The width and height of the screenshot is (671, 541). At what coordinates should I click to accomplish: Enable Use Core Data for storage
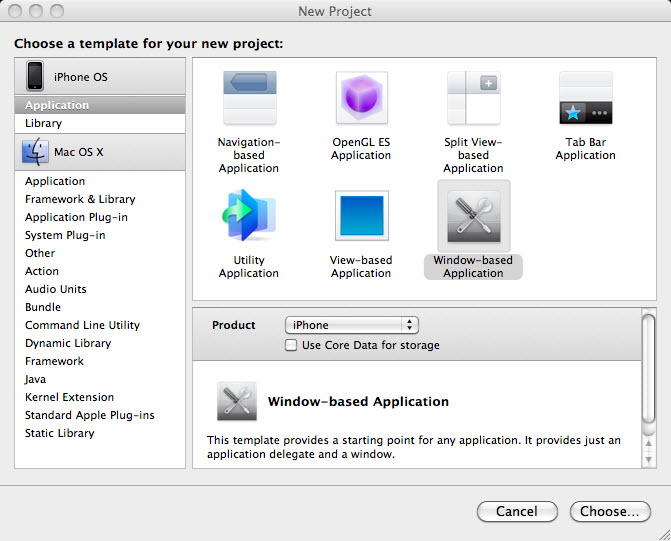291,345
